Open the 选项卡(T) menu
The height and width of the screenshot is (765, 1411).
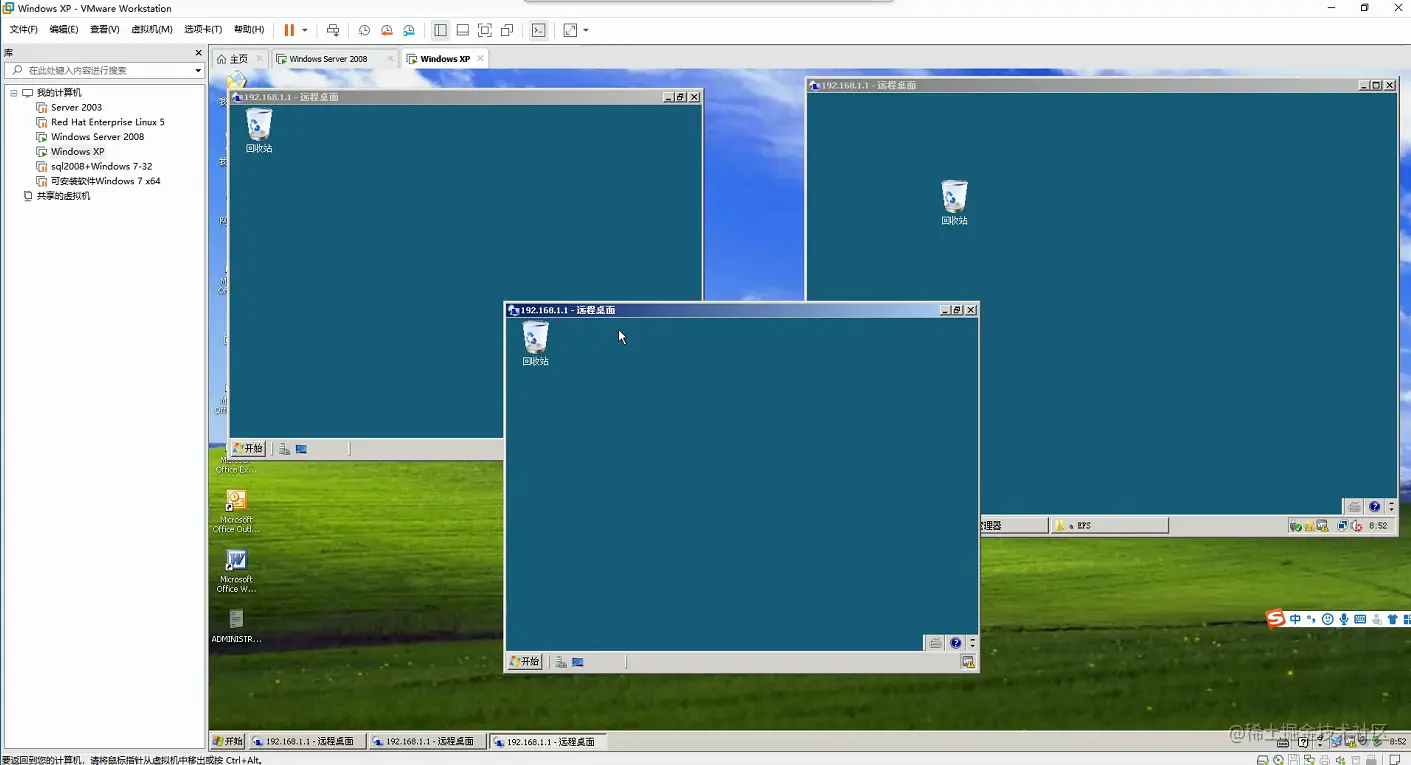click(x=203, y=30)
